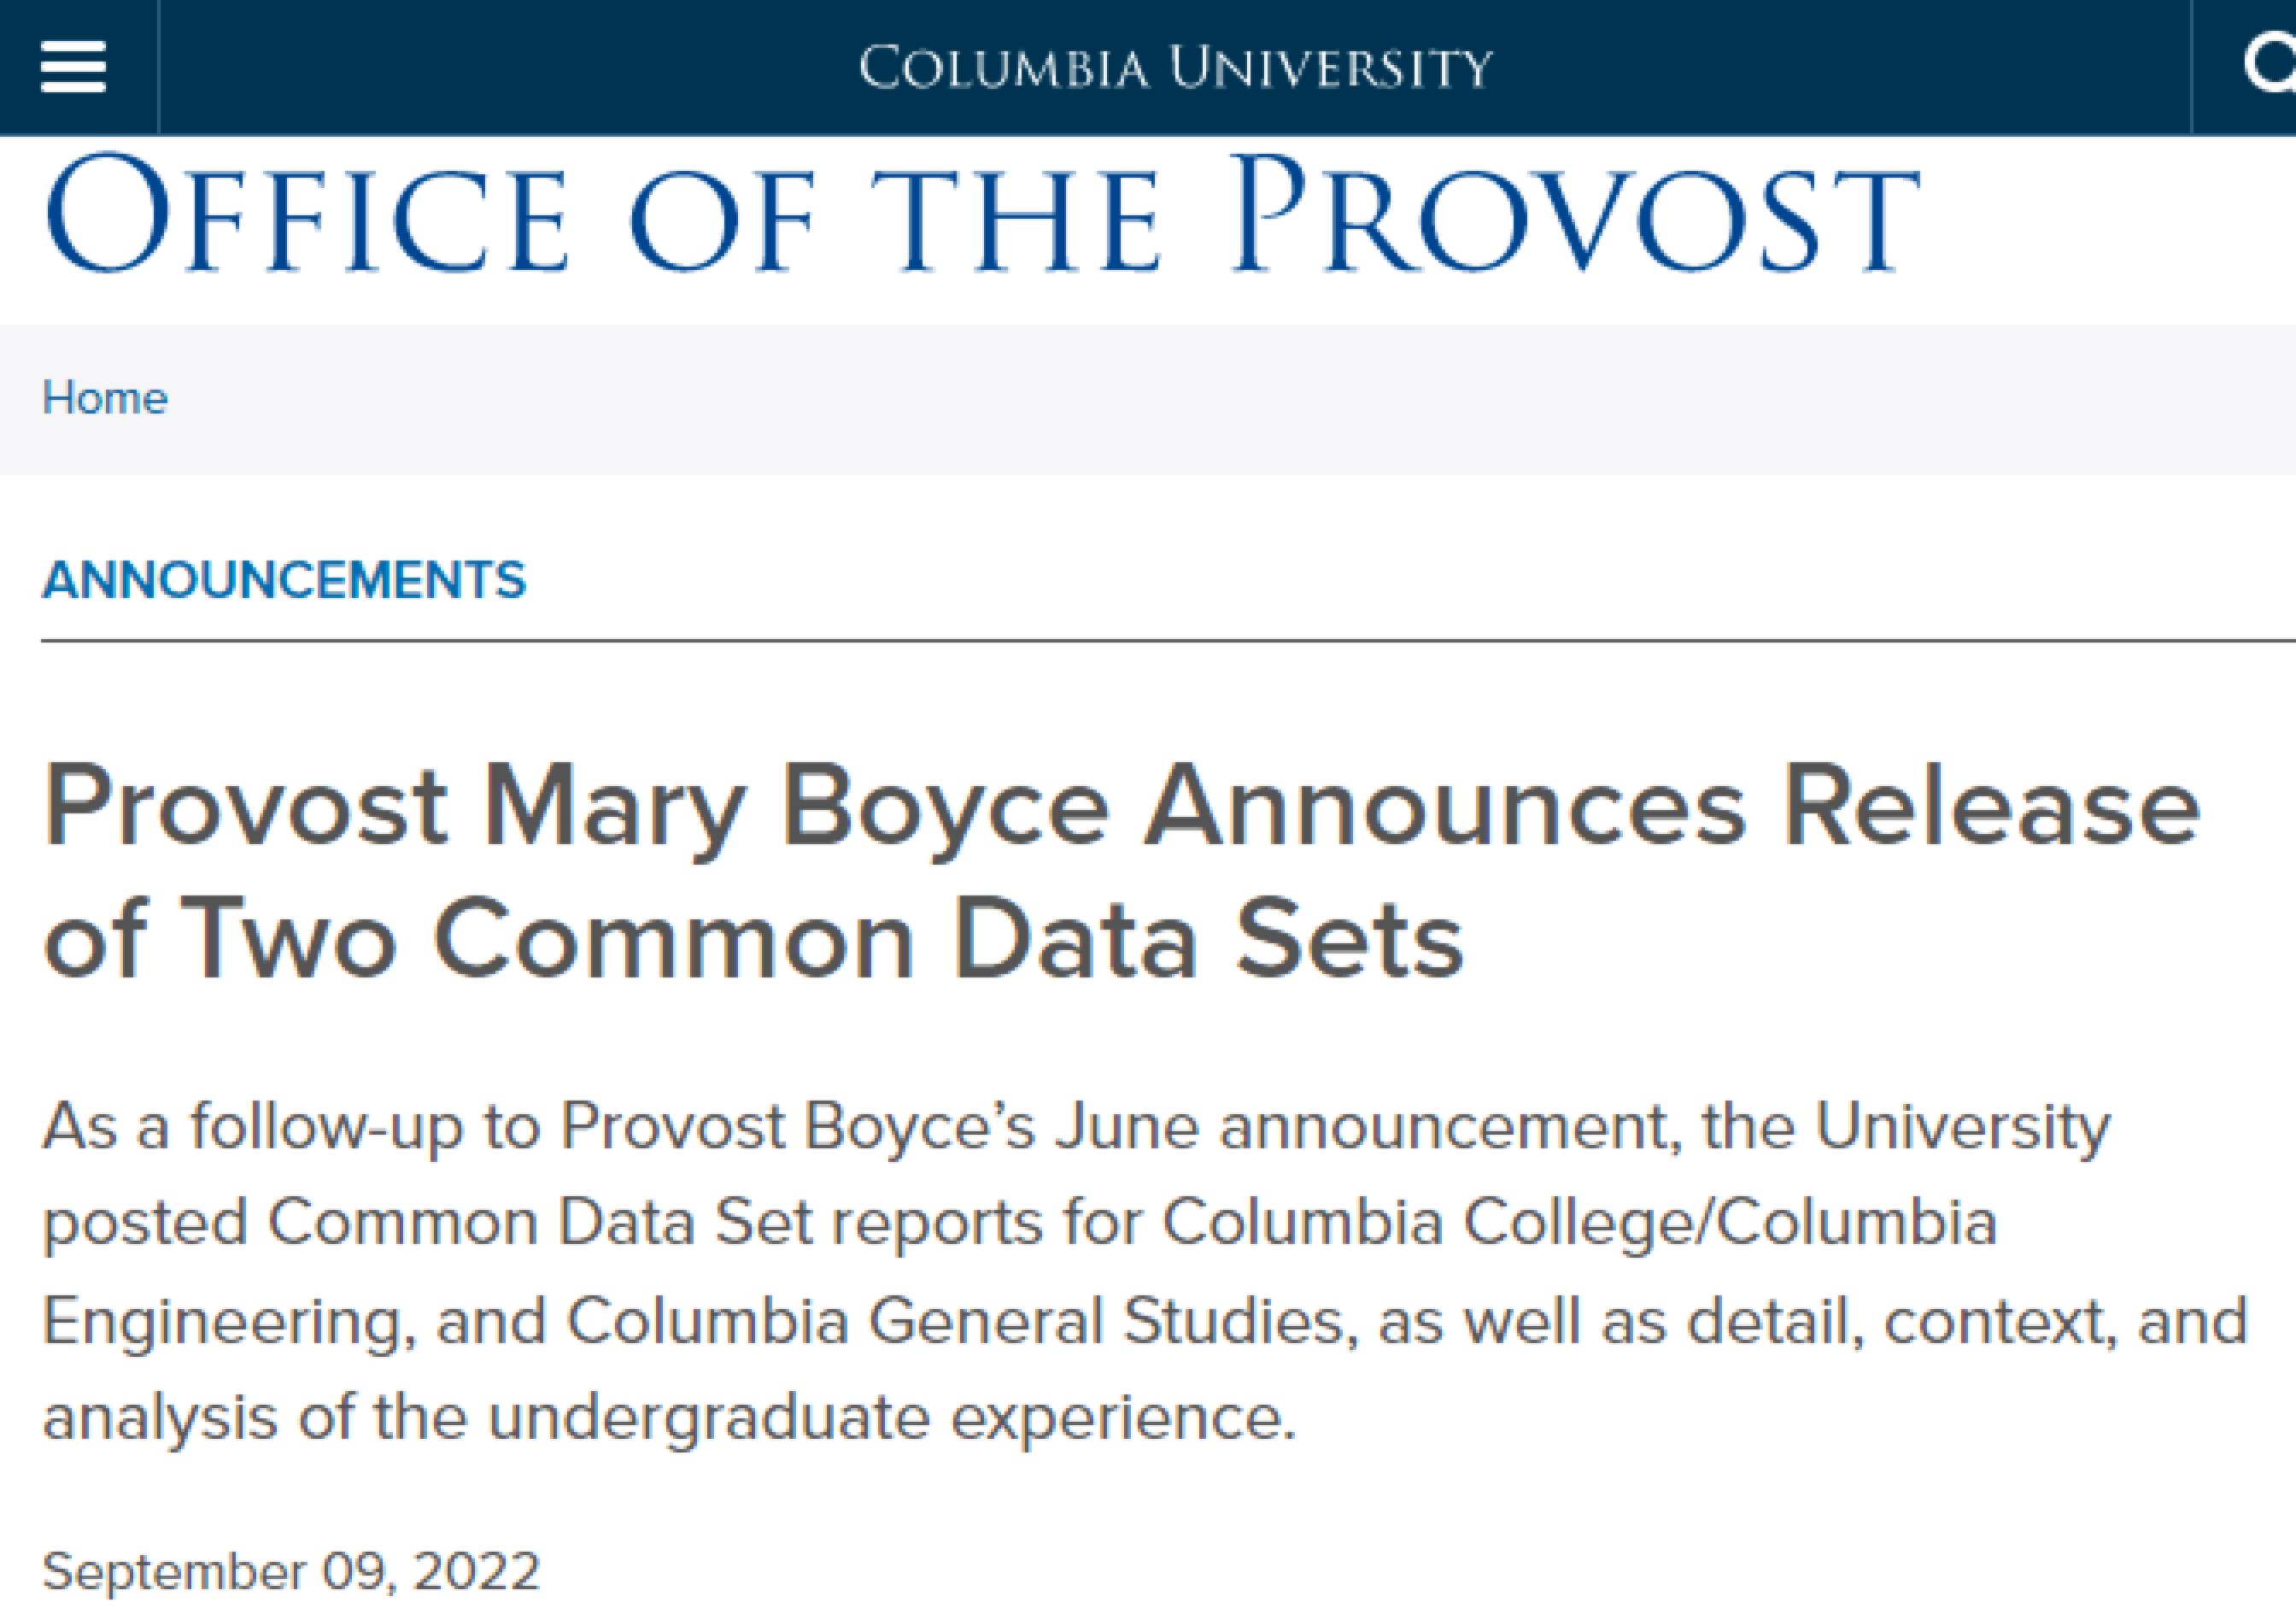Click the horizontal divider below Announcements
The width and height of the screenshot is (2296, 1620).
1168,639
